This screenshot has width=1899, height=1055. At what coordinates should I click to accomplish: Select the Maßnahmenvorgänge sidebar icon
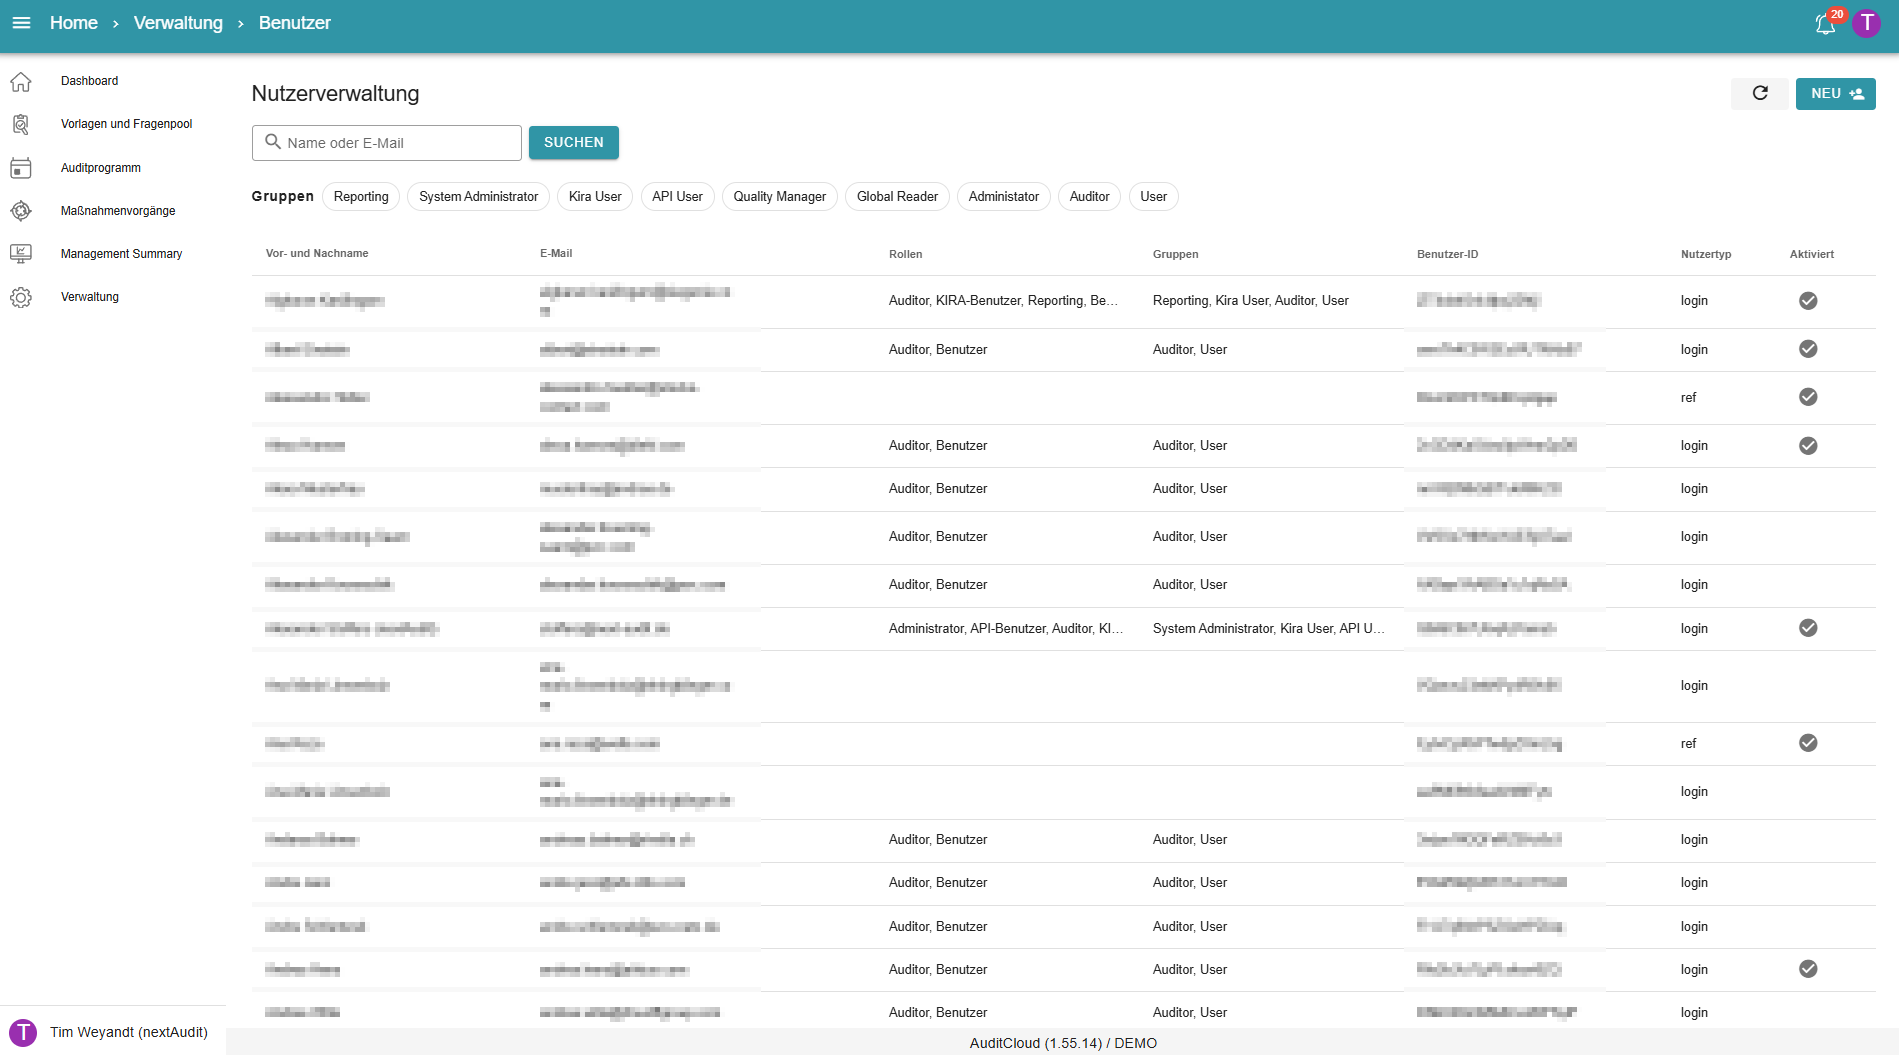click(21, 211)
